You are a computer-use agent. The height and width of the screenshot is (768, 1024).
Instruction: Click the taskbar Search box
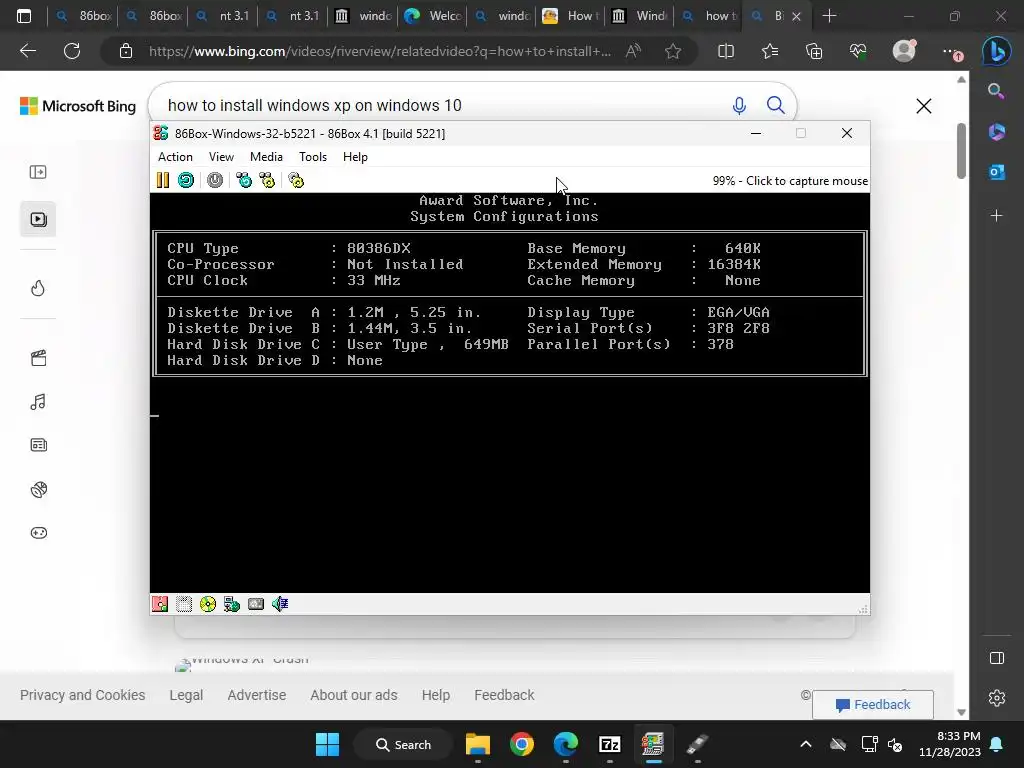(x=403, y=744)
